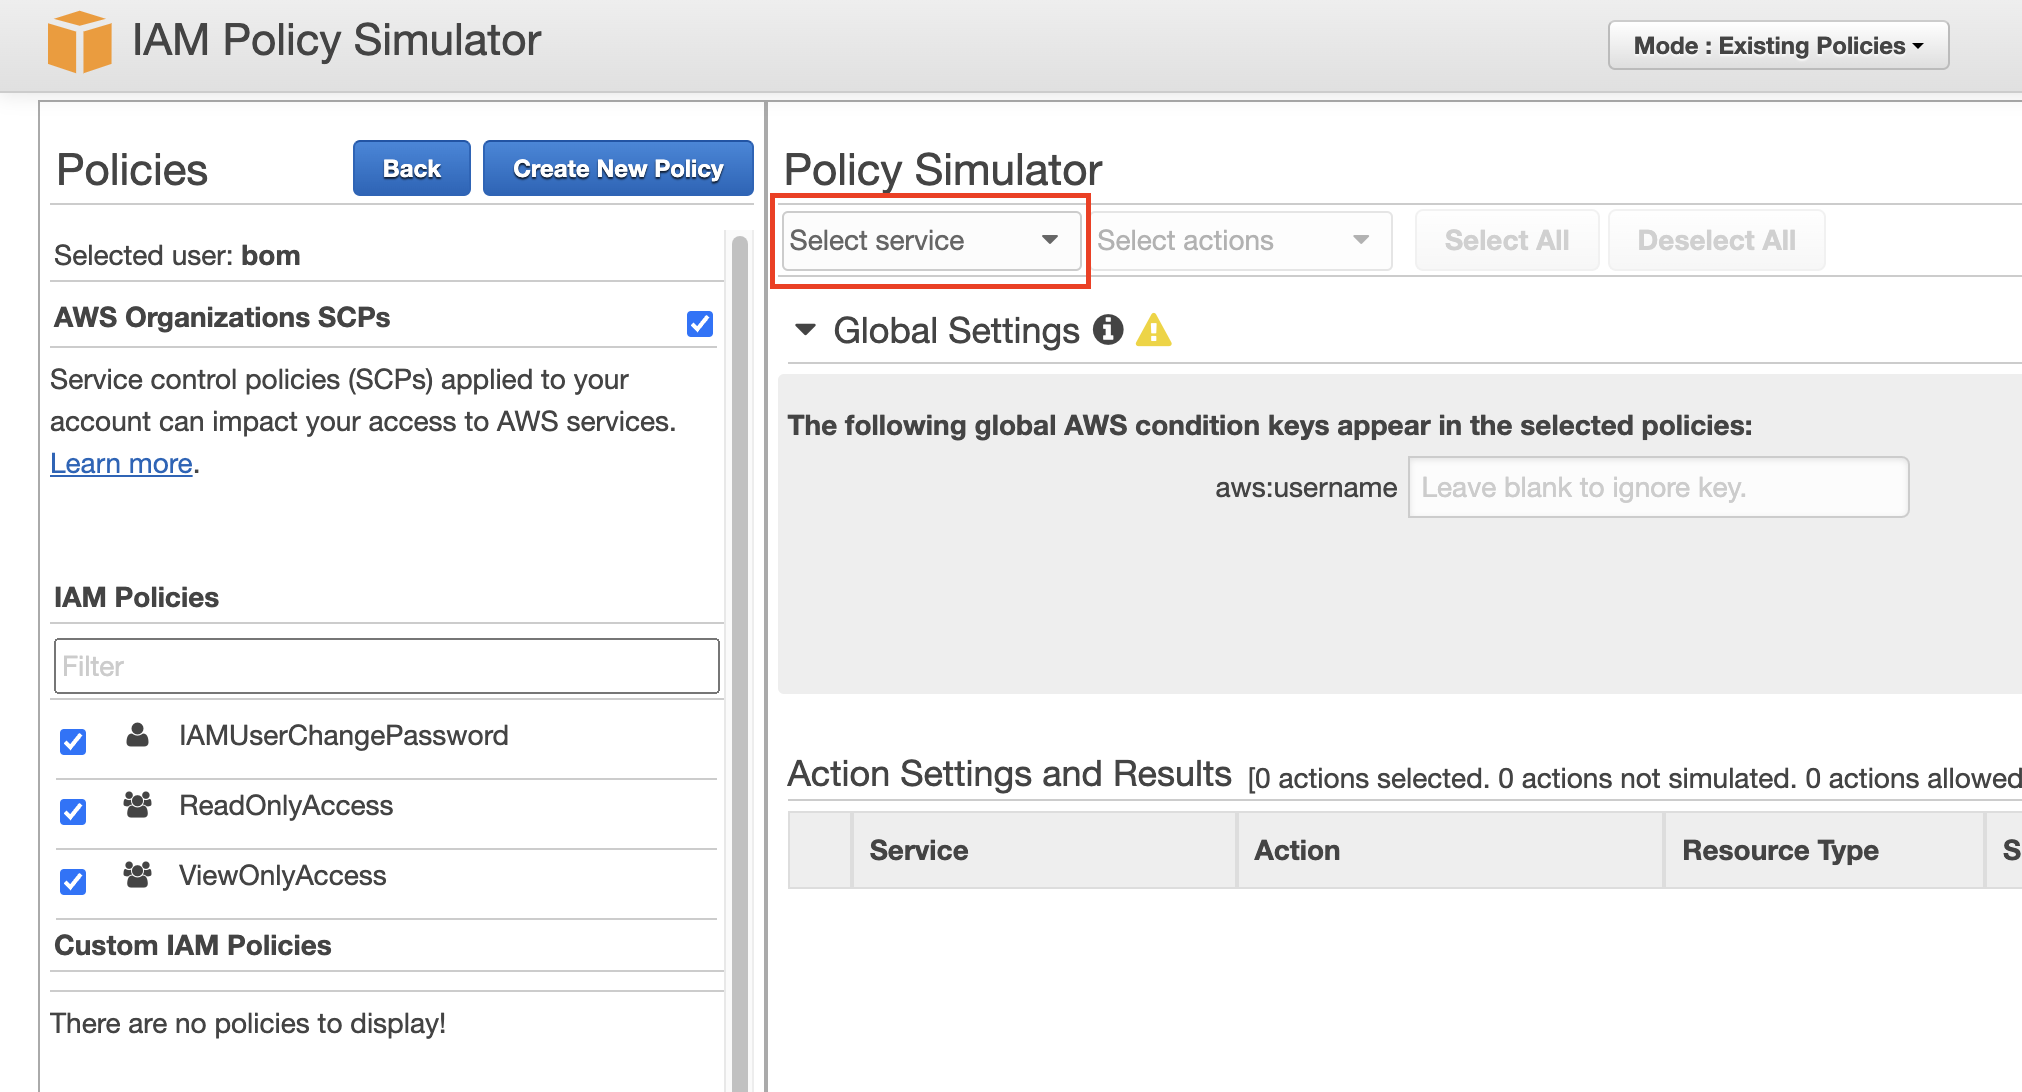This screenshot has height=1092, width=2022.
Task: Click the Global Settings info icon
Action: [1107, 329]
